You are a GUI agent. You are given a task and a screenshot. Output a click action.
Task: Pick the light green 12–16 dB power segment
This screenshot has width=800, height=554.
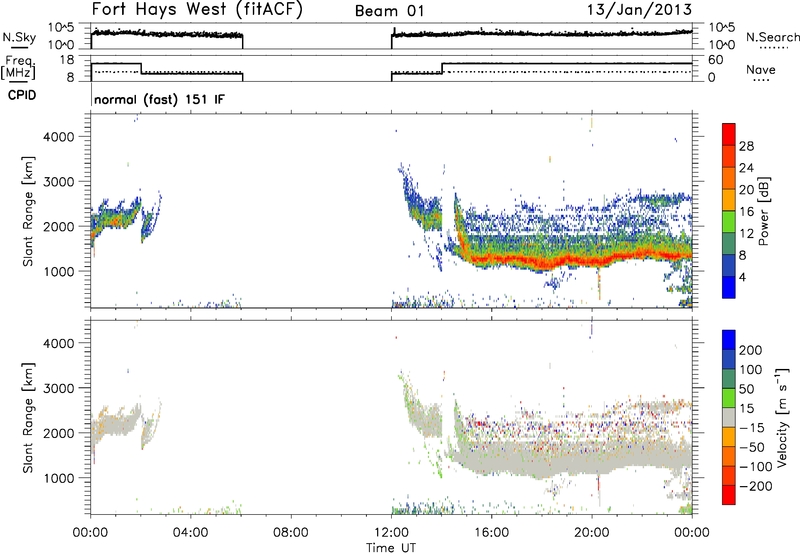pyautogui.click(x=729, y=222)
